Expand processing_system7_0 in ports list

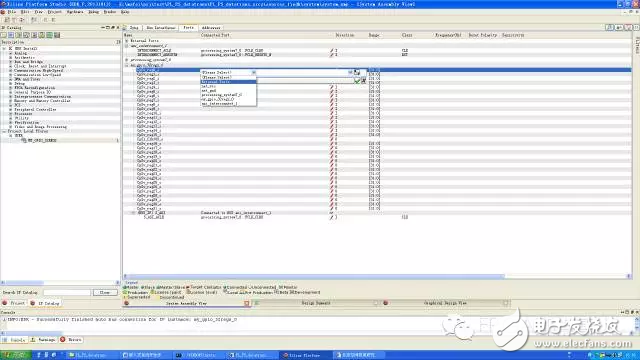pyautogui.click(x=127, y=60)
